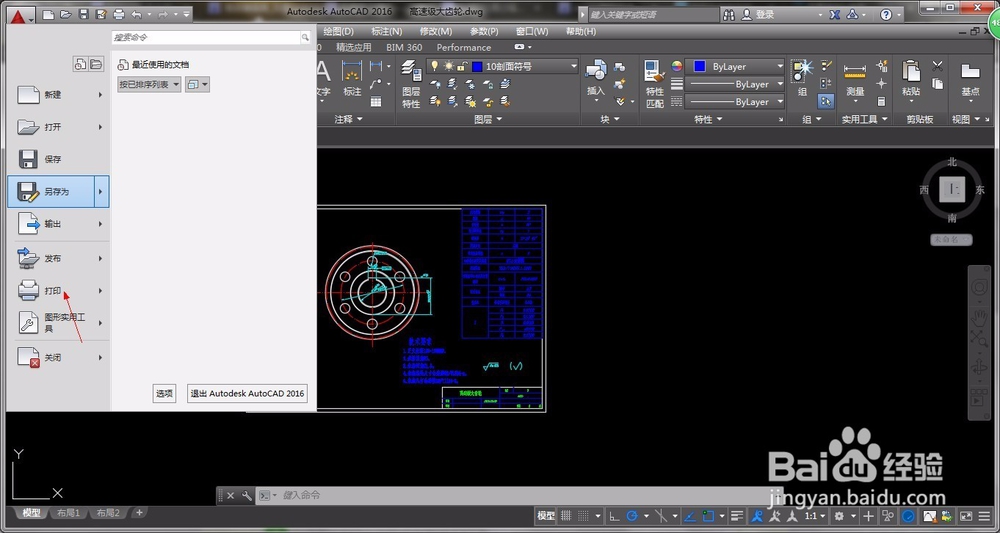Toggle snap mode dotted grid in status bar
Viewport: 1000px width, 533px height.
(584, 516)
